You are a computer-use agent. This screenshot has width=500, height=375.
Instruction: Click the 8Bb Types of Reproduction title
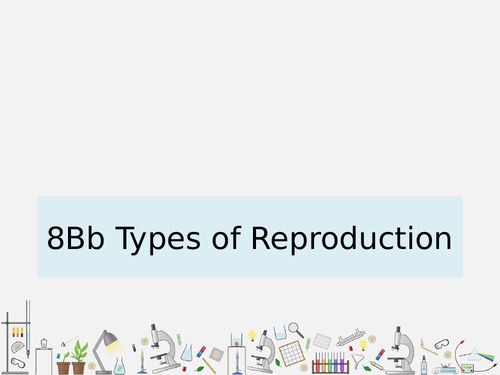coord(249,238)
